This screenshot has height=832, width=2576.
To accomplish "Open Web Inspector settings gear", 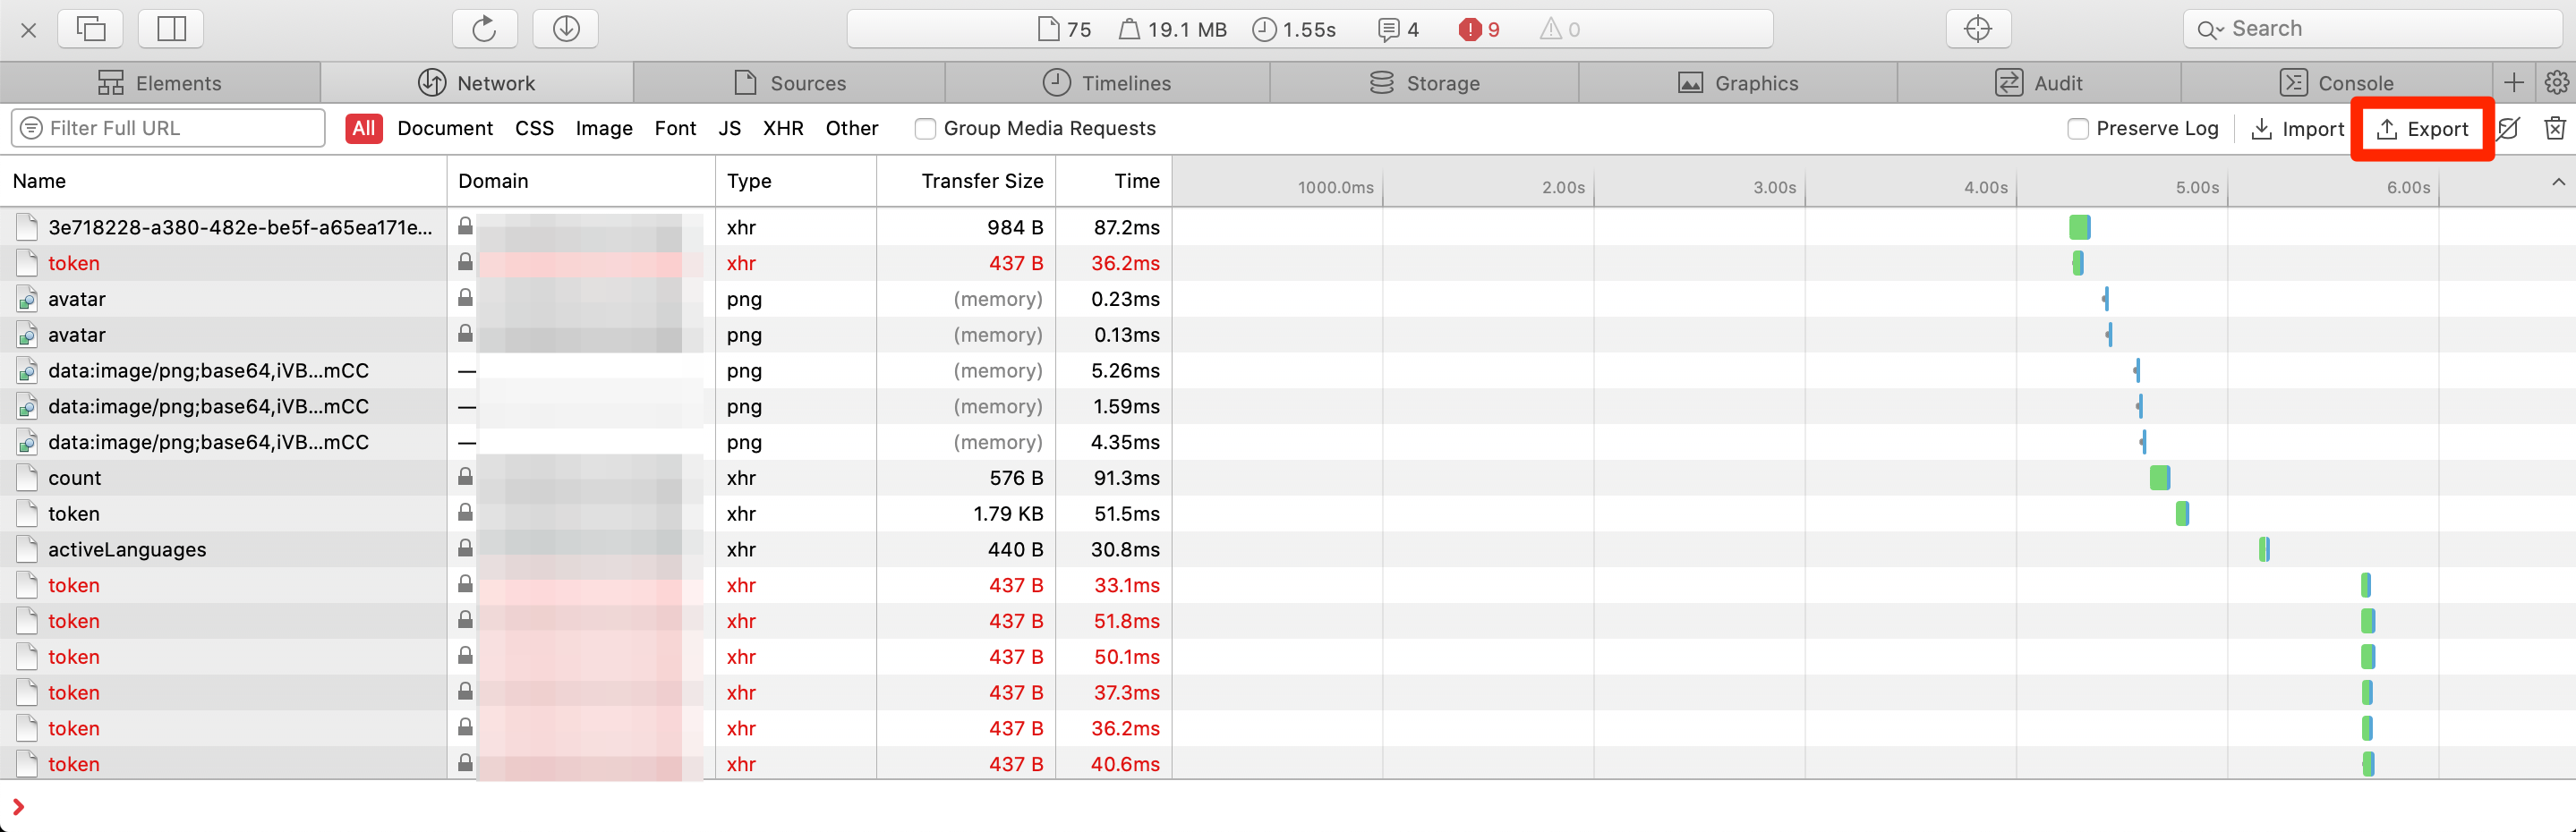I will pos(2556,83).
